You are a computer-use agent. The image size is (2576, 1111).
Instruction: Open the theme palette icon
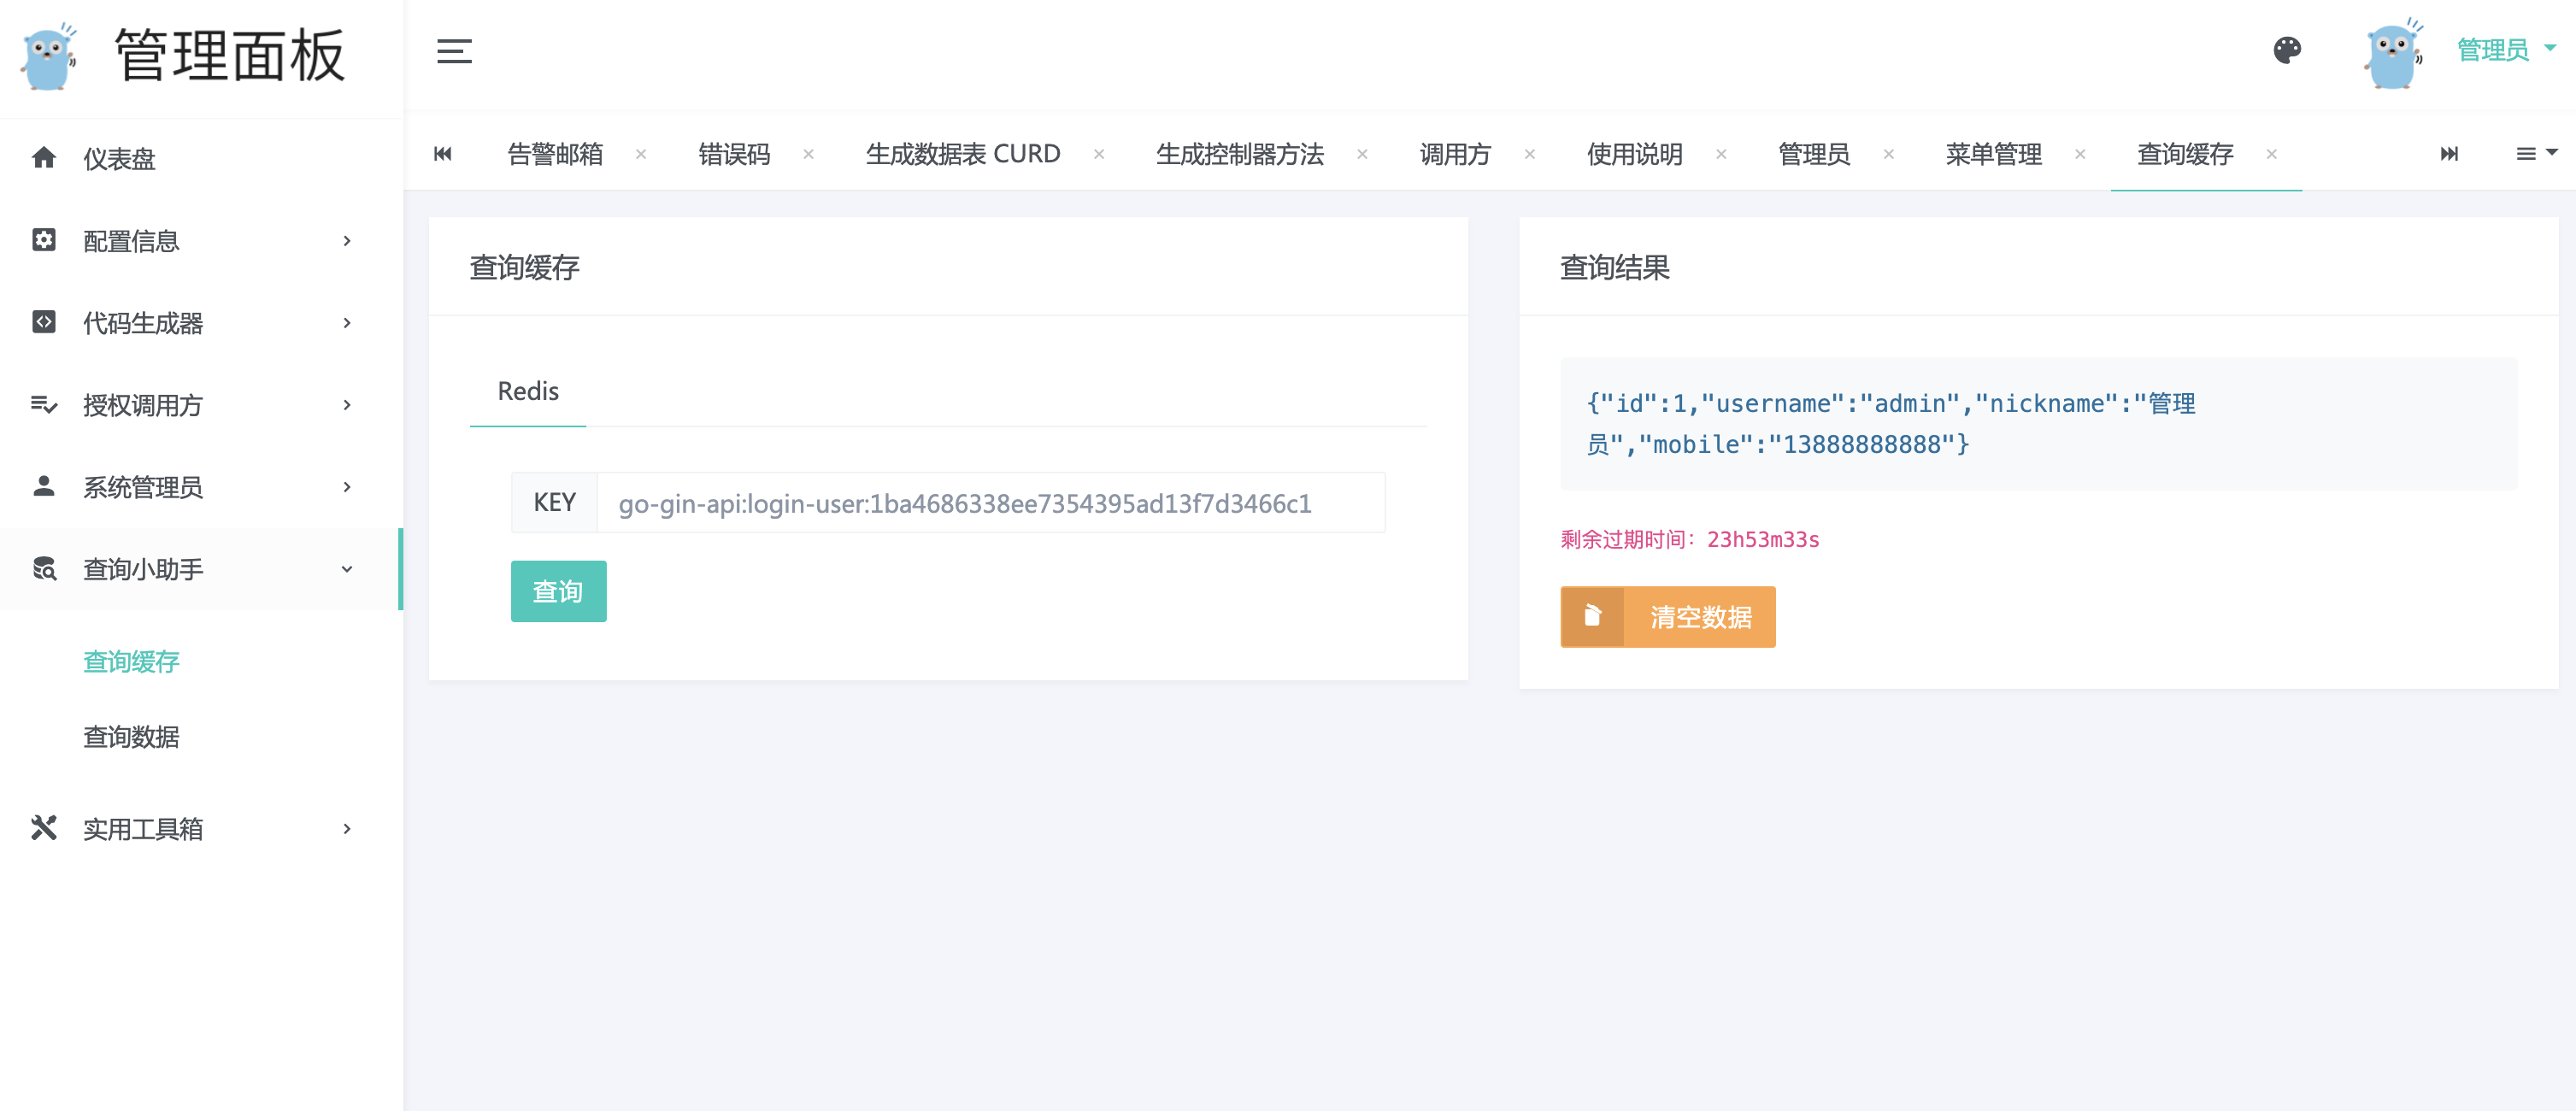pyautogui.click(x=2287, y=50)
